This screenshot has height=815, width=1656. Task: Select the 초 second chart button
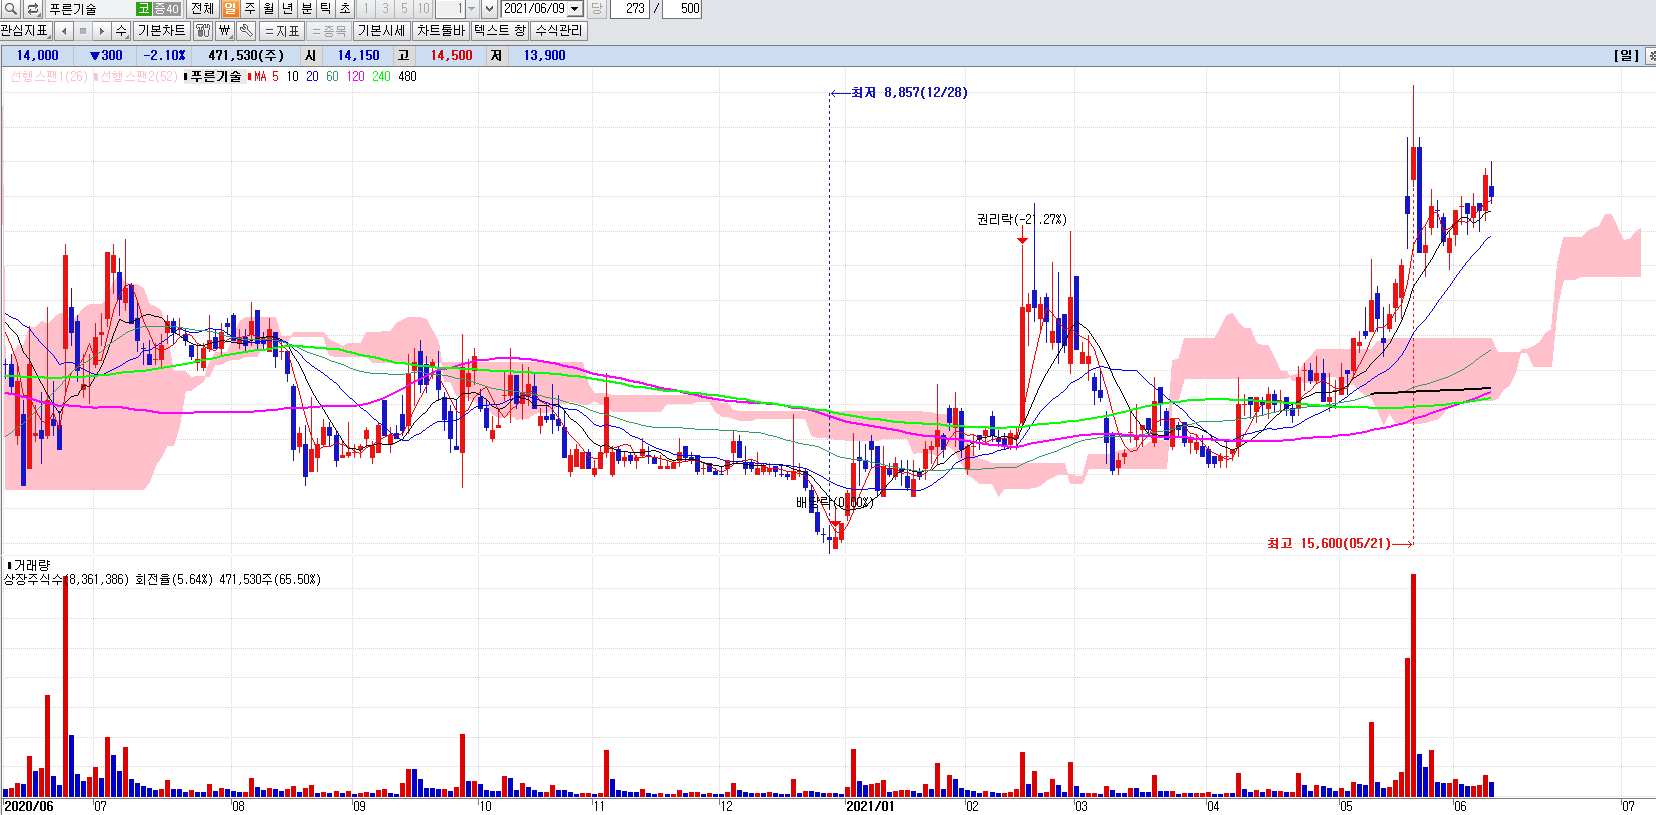pos(345,9)
